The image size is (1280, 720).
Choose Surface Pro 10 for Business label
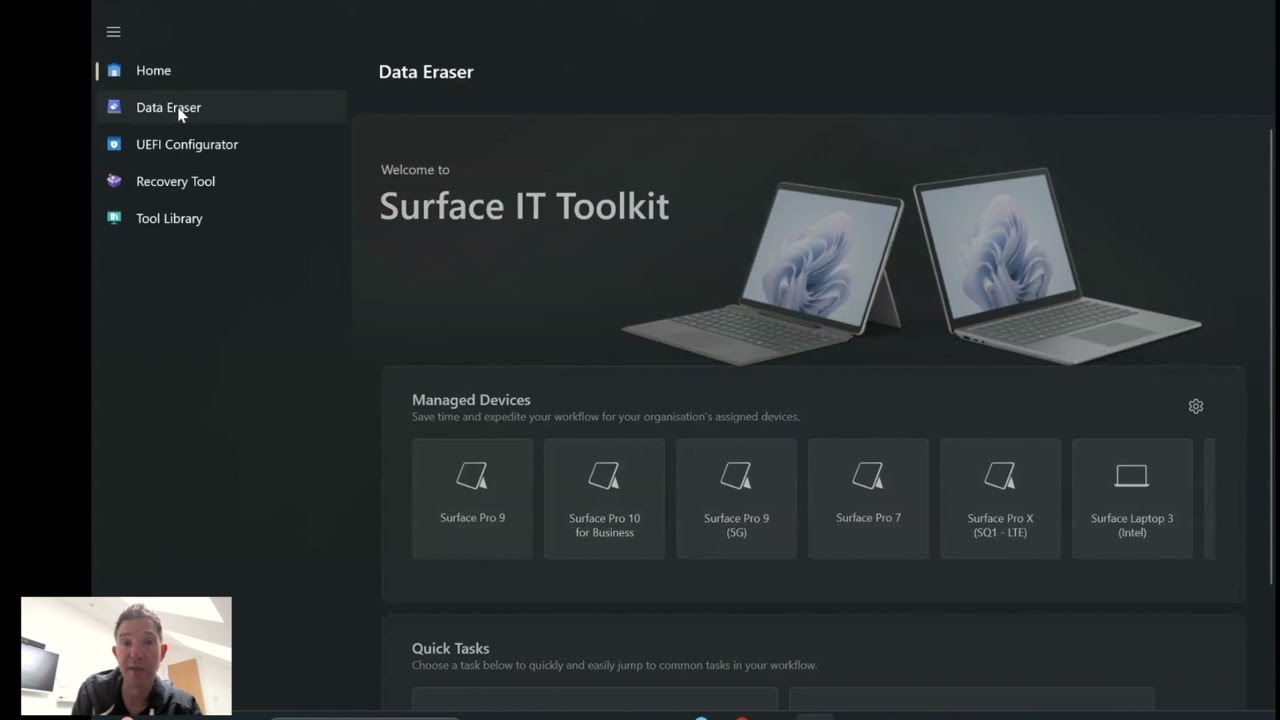click(604, 525)
